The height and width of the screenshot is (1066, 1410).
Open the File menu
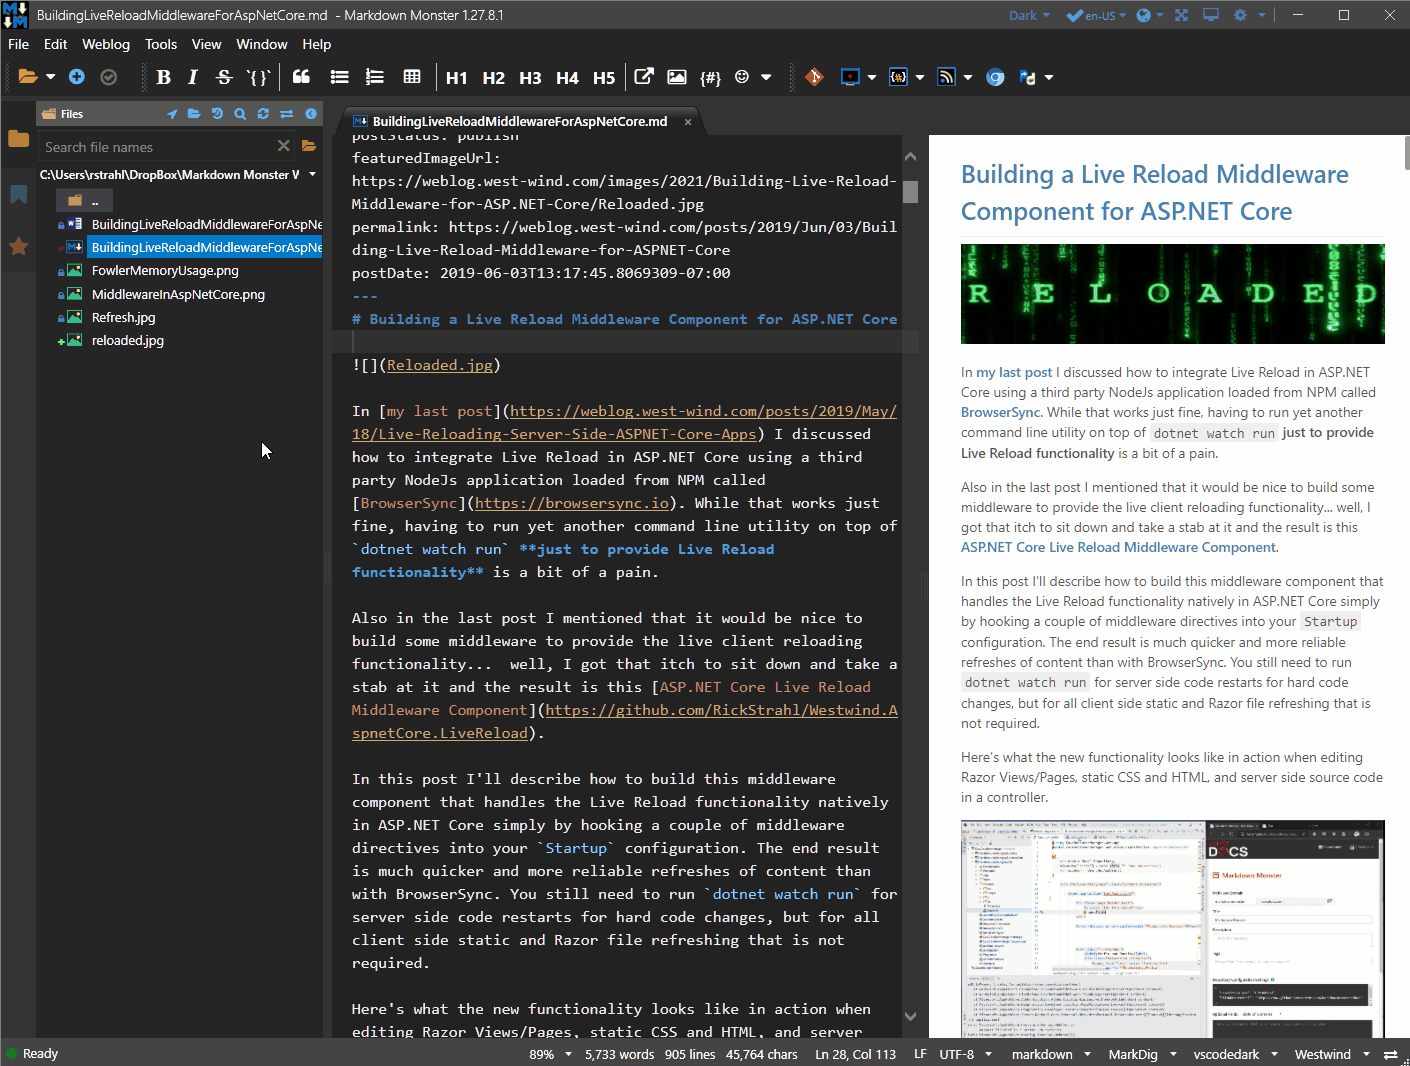[x=18, y=44]
